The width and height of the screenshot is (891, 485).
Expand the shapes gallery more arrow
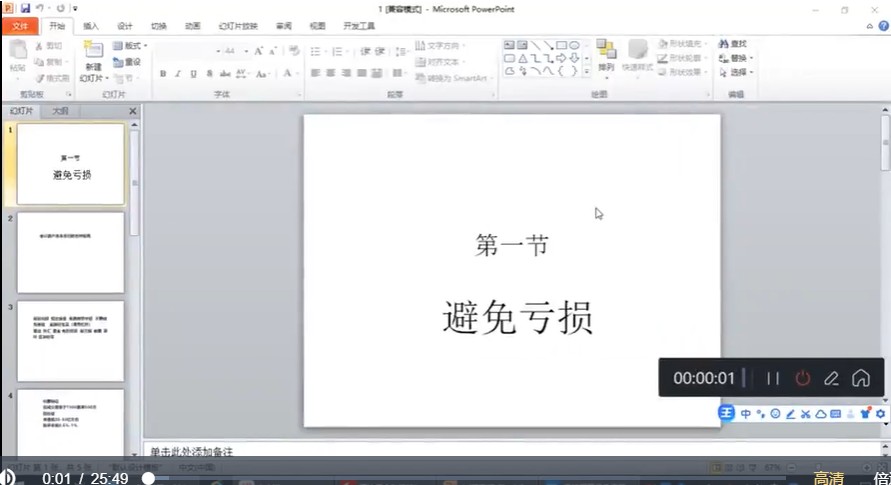587,71
